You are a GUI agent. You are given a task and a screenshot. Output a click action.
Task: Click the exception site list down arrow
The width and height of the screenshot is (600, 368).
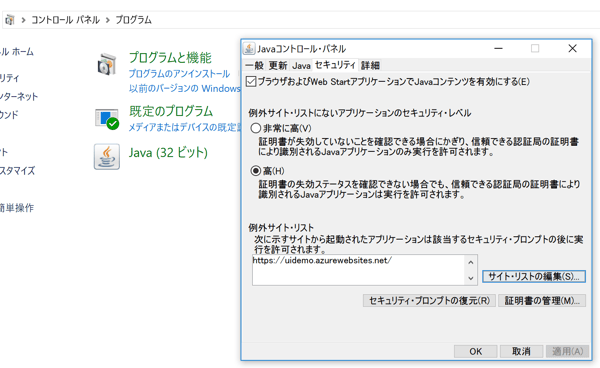(471, 278)
